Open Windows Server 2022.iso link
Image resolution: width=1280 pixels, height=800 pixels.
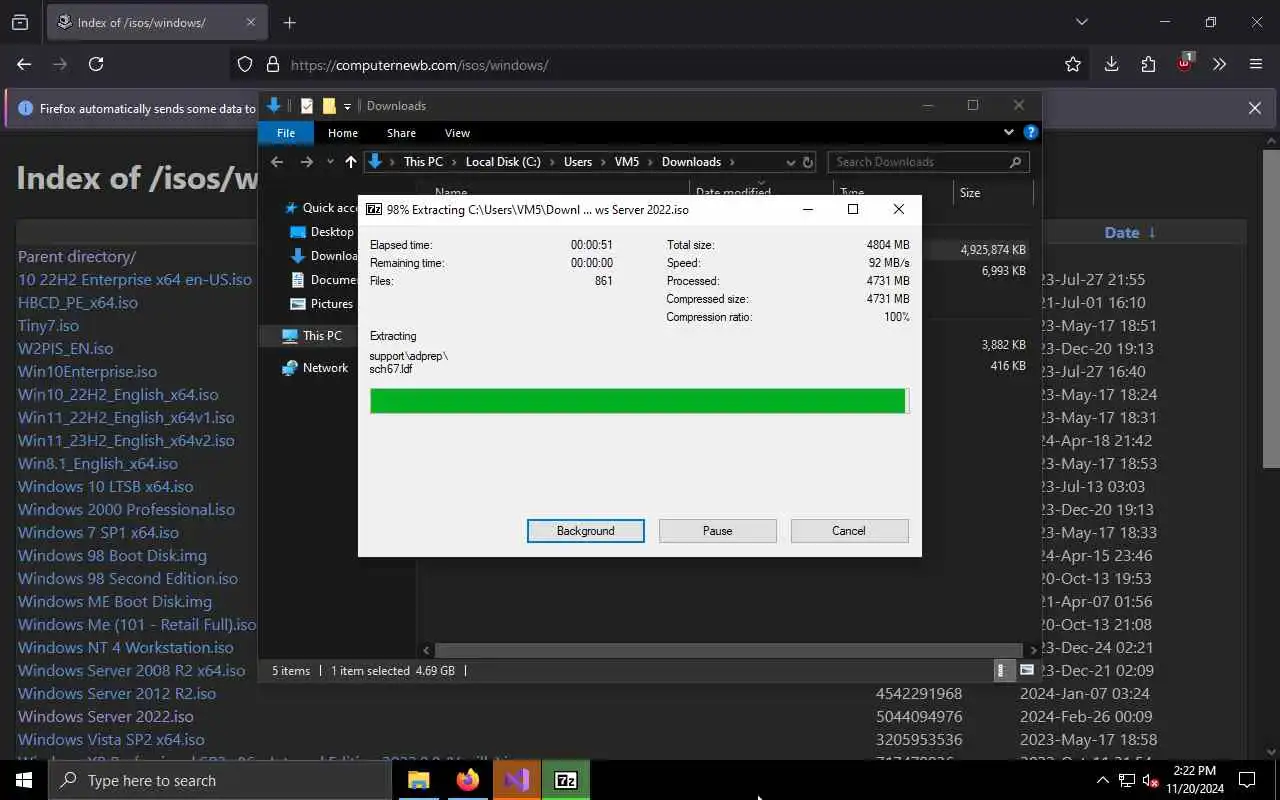click(106, 716)
